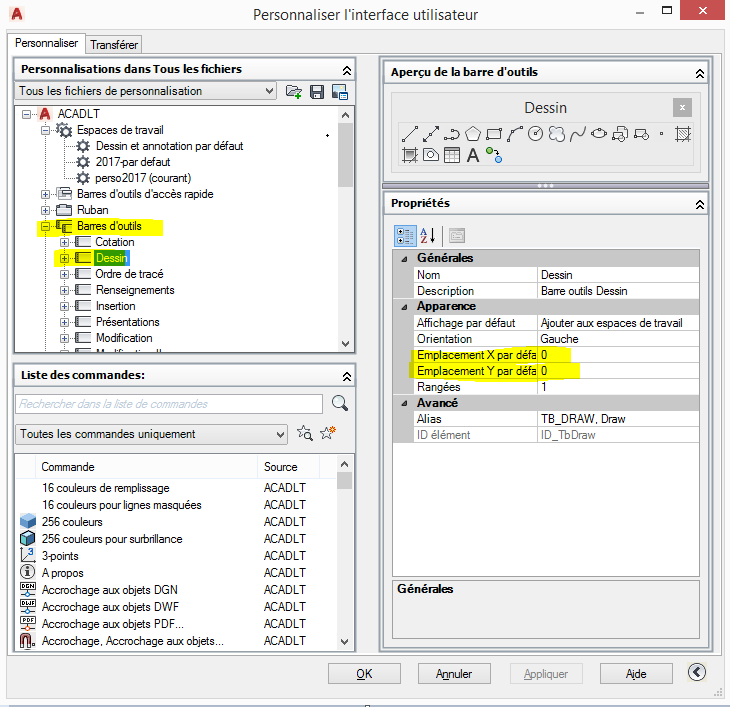Select the Insert block tool icon

620,134
